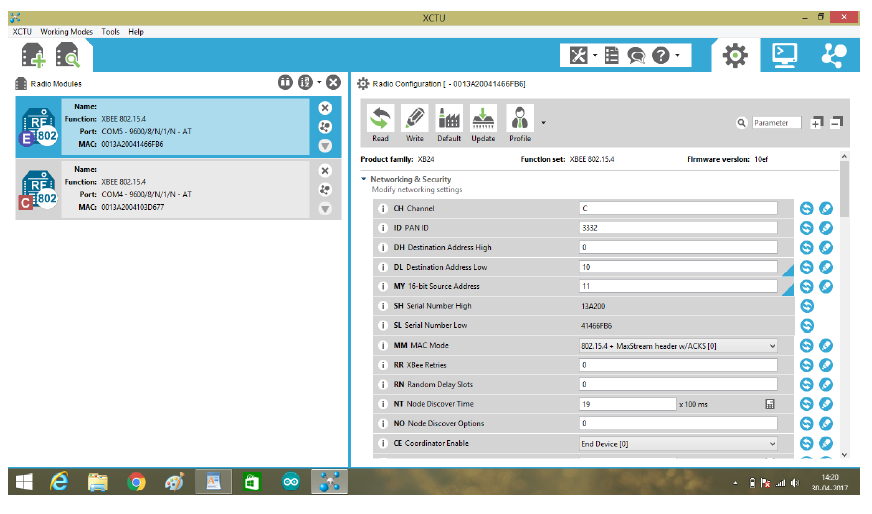The width and height of the screenshot is (872, 514).
Task: Open the Arduino IDE from the taskbar
Action: [x=291, y=482]
